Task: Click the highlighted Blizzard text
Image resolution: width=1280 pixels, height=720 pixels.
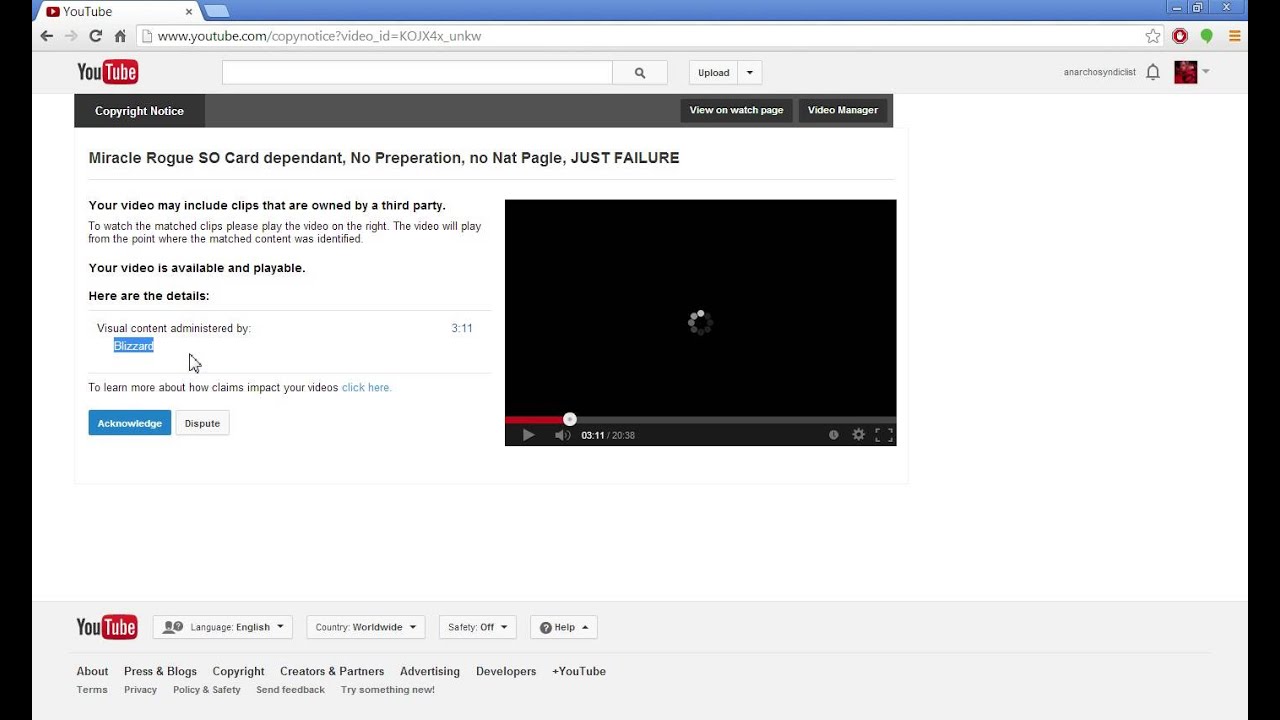Action: [x=133, y=346]
